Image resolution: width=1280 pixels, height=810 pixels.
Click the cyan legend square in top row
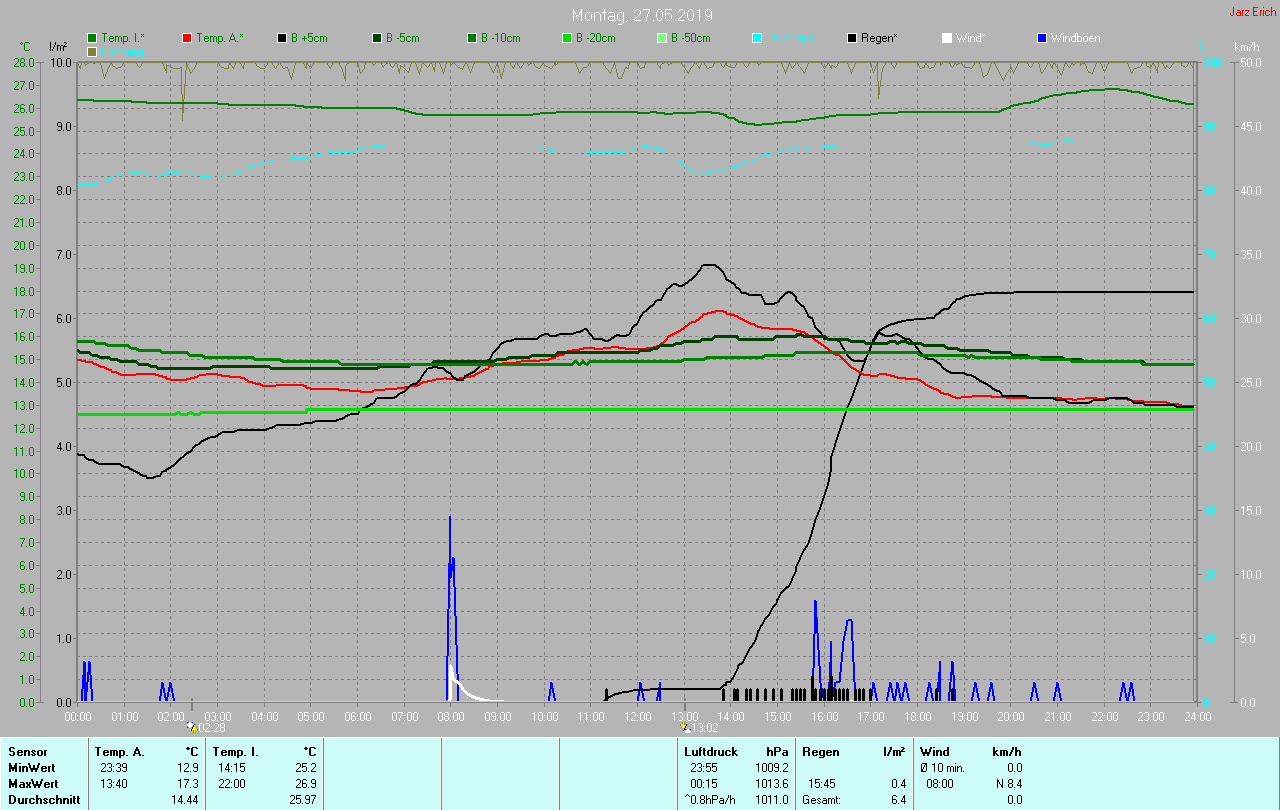757,38
